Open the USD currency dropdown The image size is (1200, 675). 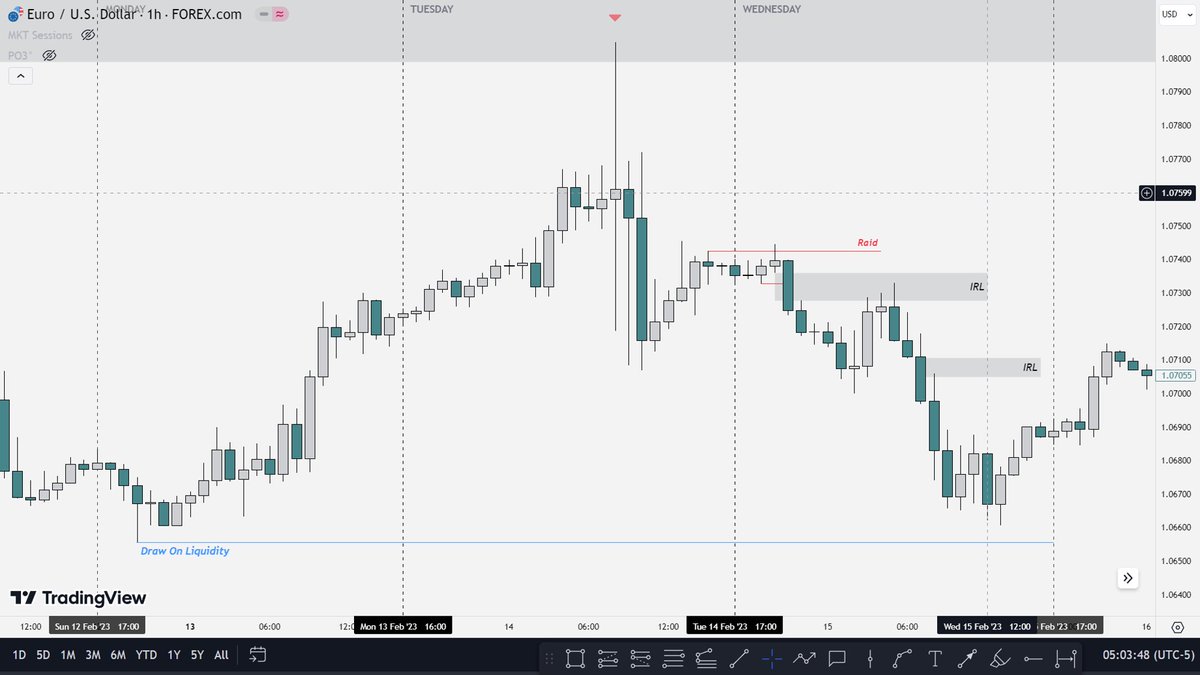[1176, 14]
